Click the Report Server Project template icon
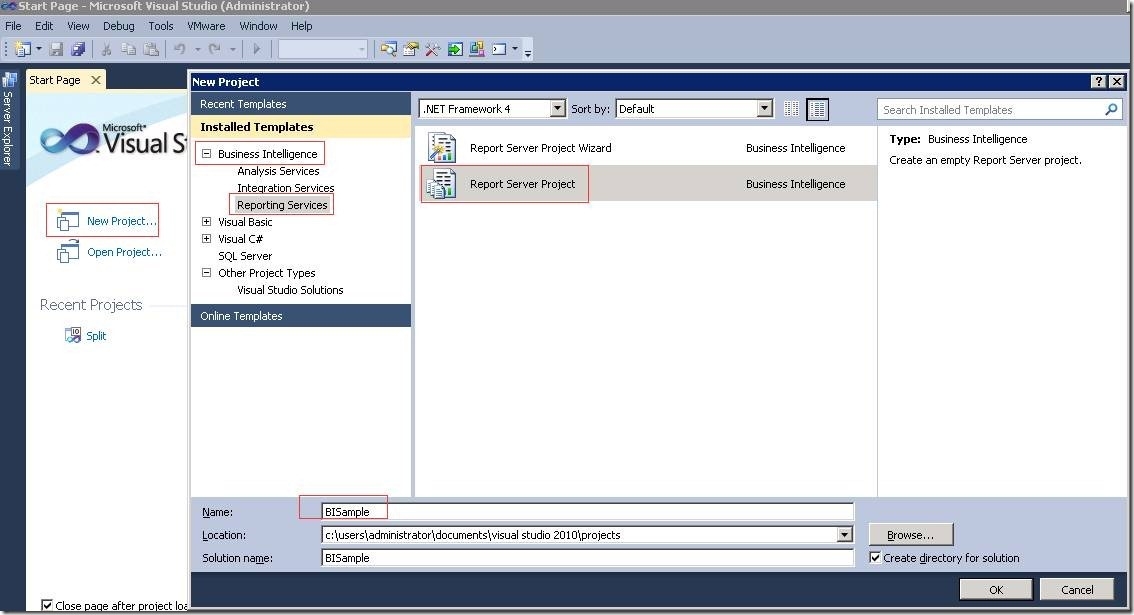The height and width of the screenshot is (615, 1134). [x=441, y=184]
